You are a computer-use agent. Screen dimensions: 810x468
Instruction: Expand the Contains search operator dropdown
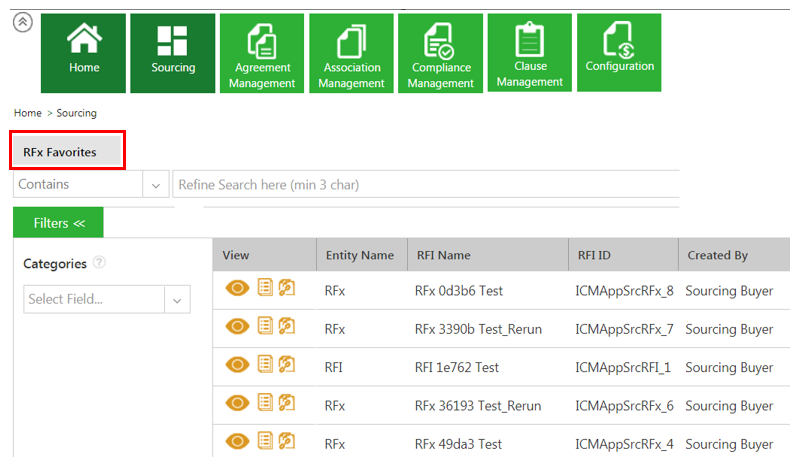[x=156, y=185]
